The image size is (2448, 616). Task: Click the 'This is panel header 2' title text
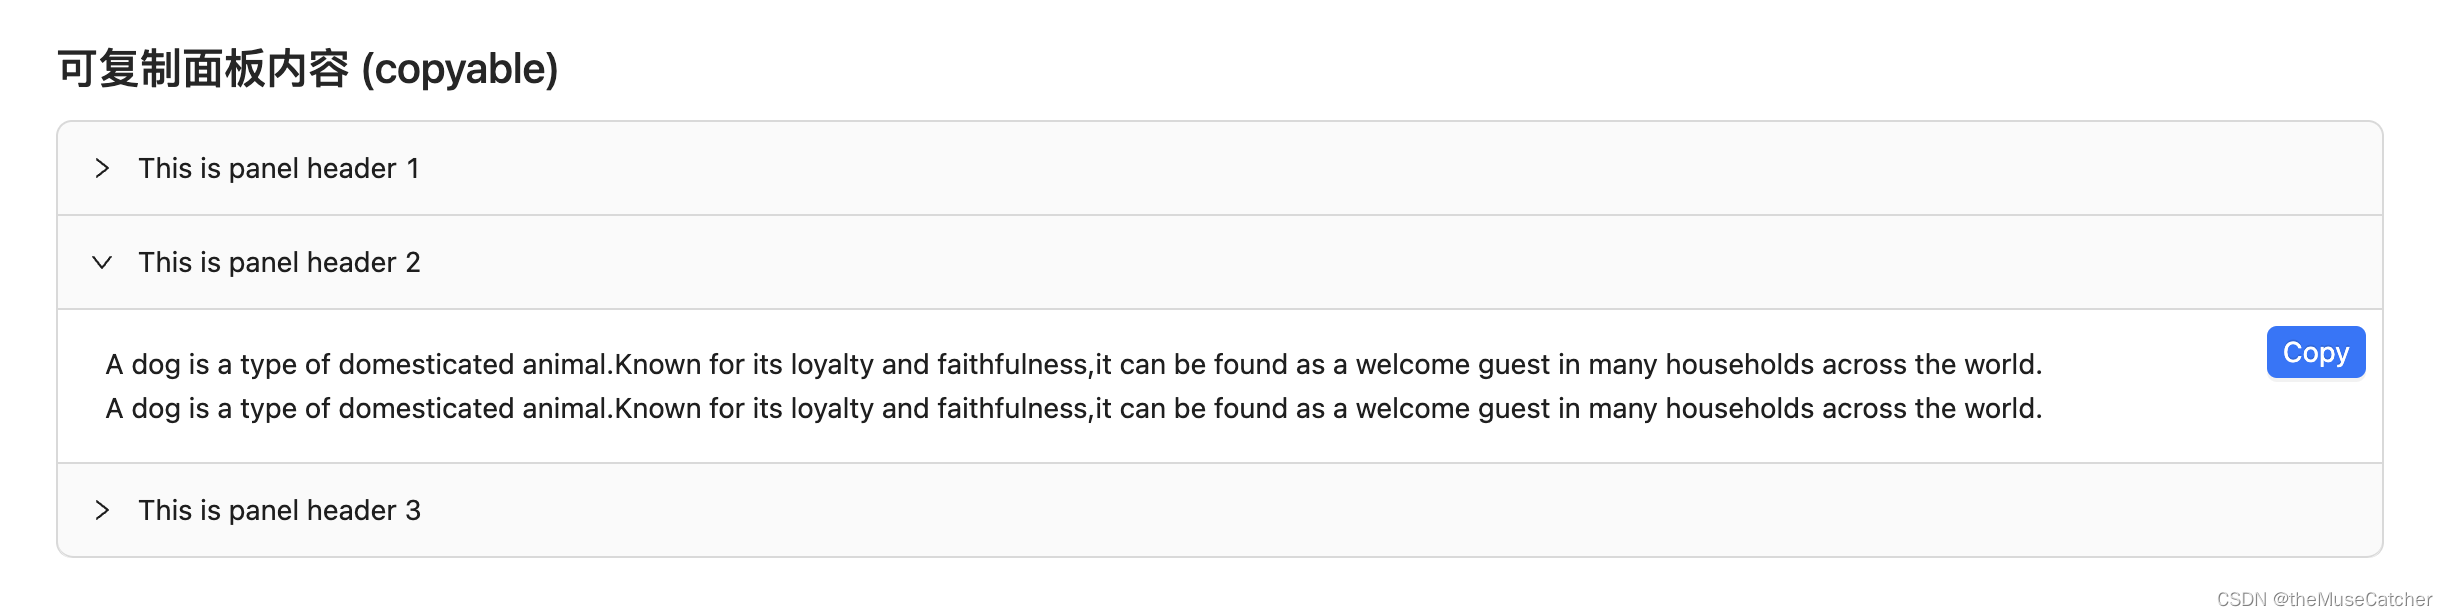[x=279, y=262]
